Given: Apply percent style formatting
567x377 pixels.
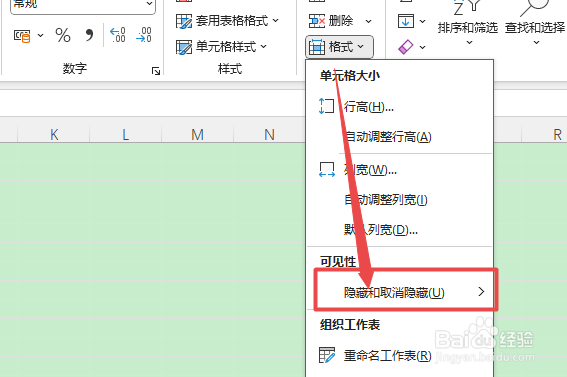Looking at the screenshot, I should [x=63, y=35].
